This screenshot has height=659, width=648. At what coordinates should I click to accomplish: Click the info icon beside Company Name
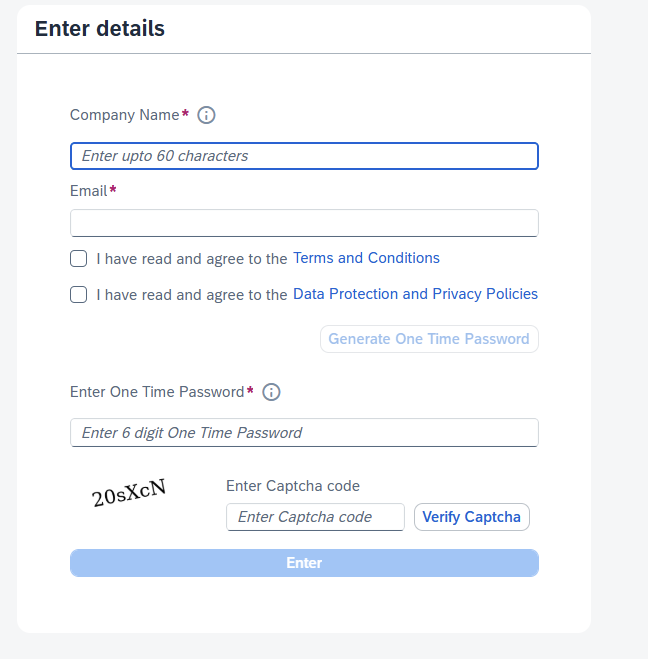(x=207, y=115)
